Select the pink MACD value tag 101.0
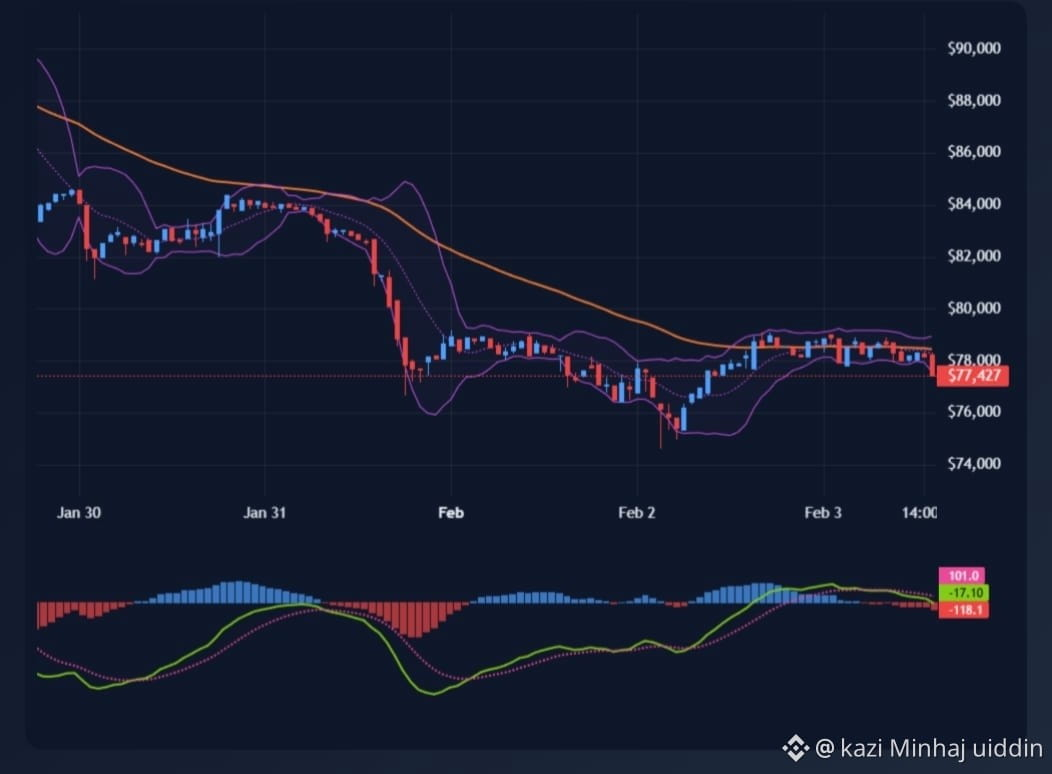The width and height of the screenshot is (1052, 774). click(x=962, y=575)
